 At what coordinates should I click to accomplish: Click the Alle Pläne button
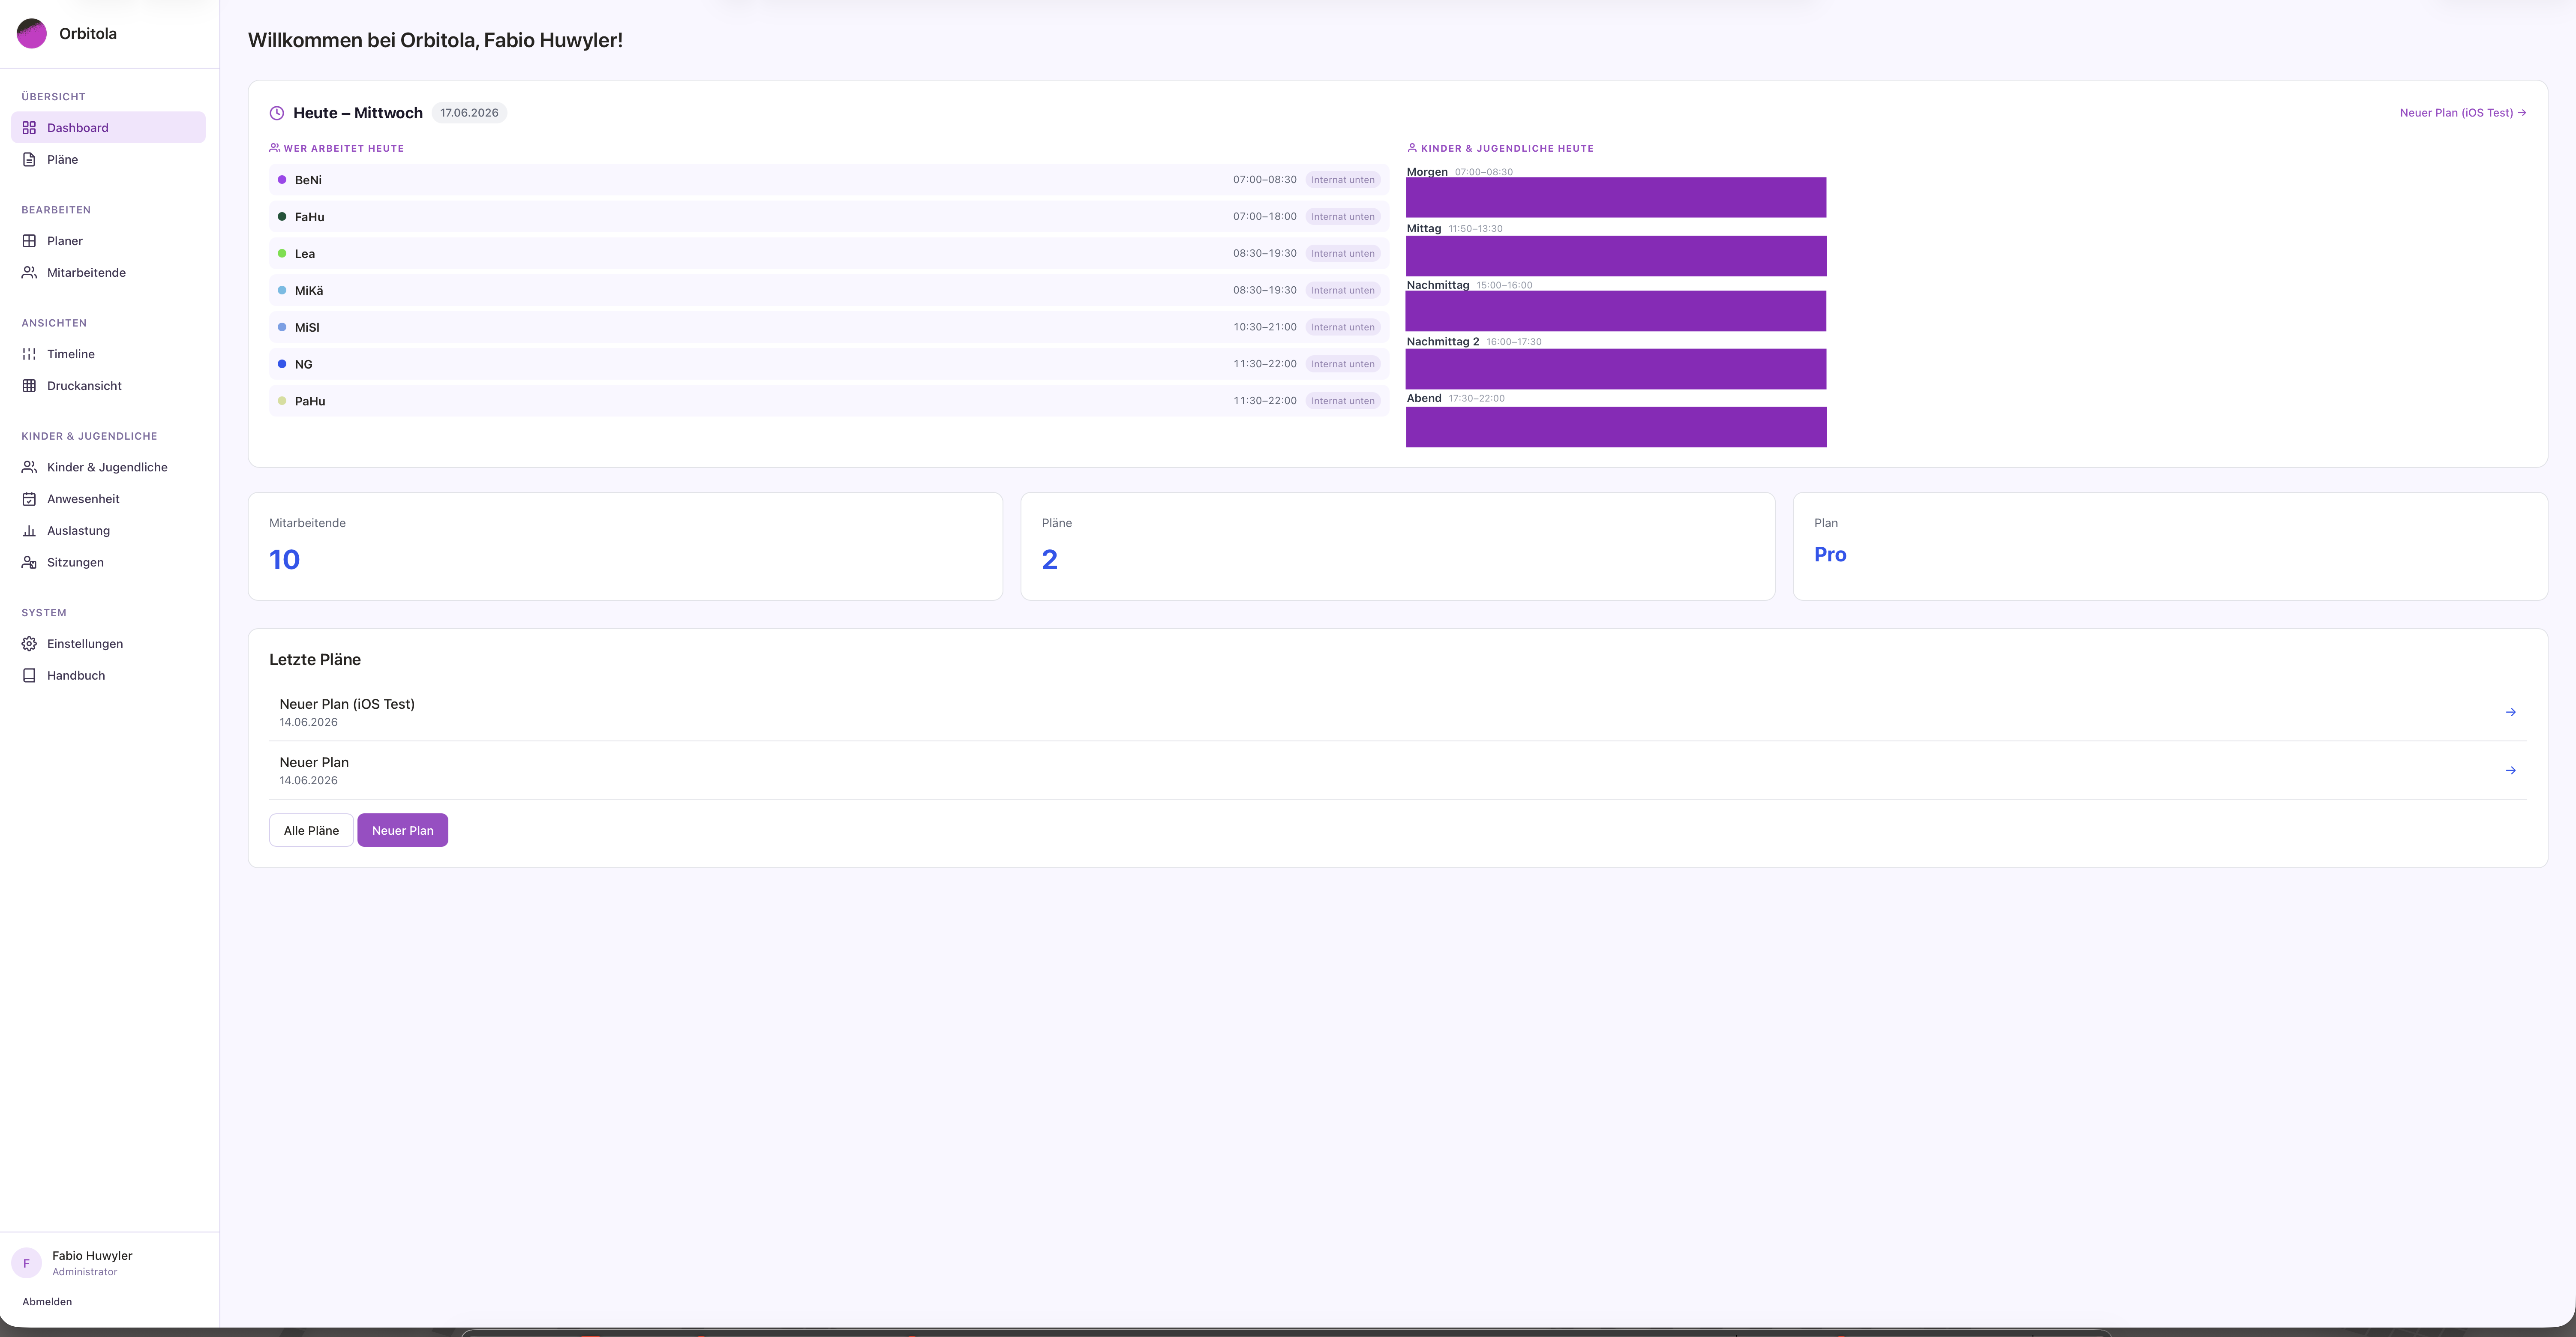coord(311,830)
